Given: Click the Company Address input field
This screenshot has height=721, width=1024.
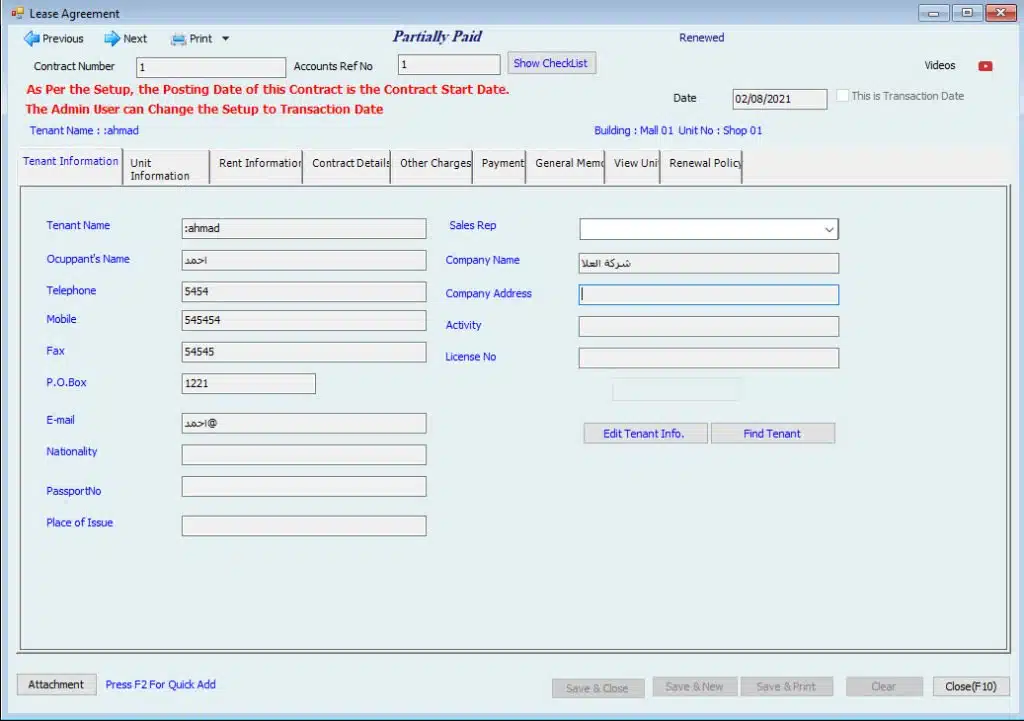Looking at the screenshot, I should [x=709, y=295].
